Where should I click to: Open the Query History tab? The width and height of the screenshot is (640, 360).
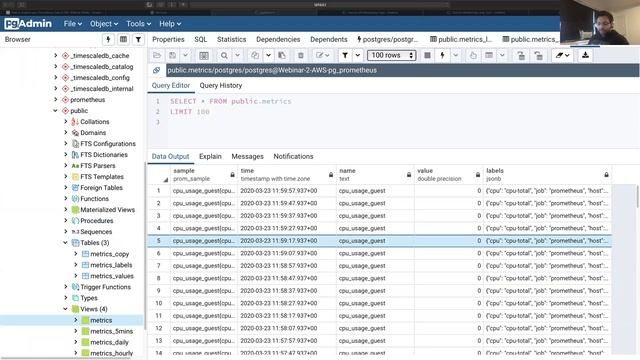click(x=221, y=85)
